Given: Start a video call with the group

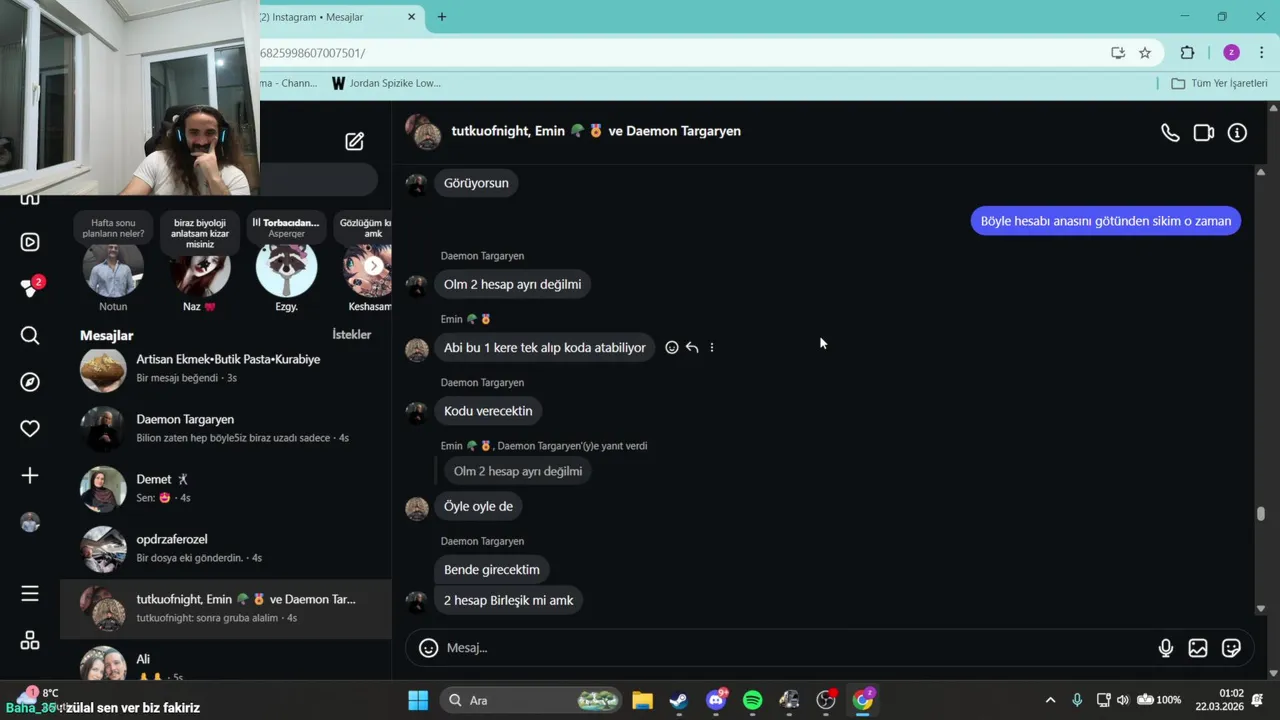Looking at the screenshot, I should 1204,132.
